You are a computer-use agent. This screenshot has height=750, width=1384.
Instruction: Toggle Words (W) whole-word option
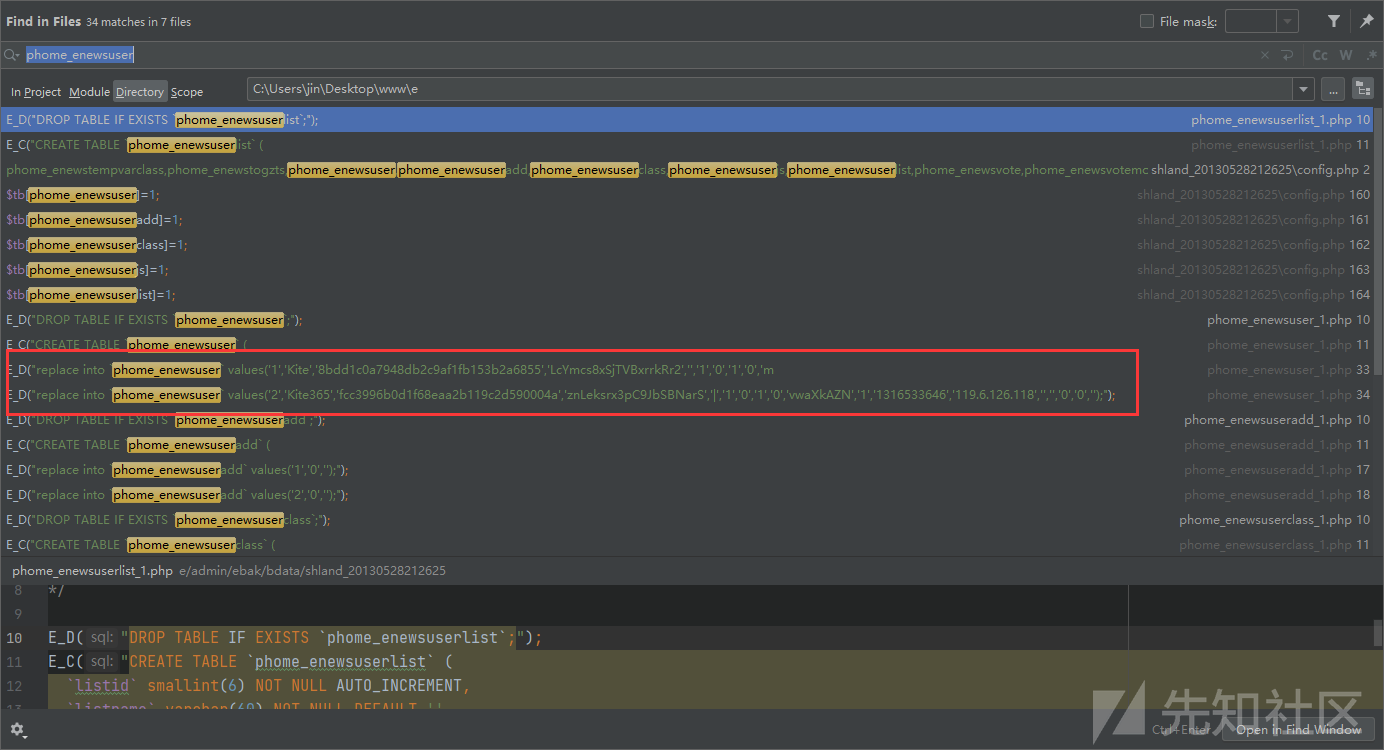tap(1346, 55)
